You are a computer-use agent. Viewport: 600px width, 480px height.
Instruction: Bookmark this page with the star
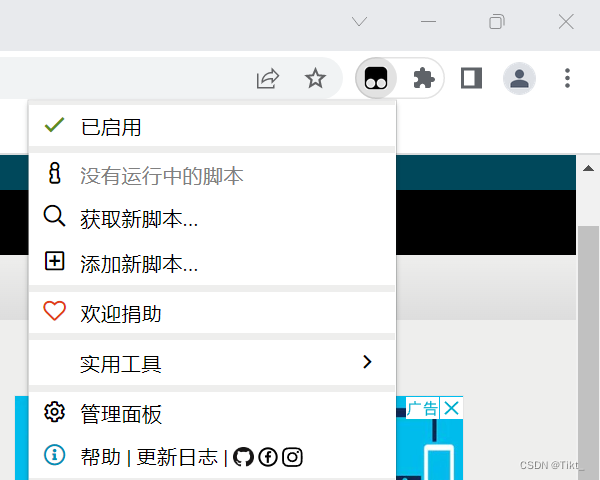click(x=315, y=78)
